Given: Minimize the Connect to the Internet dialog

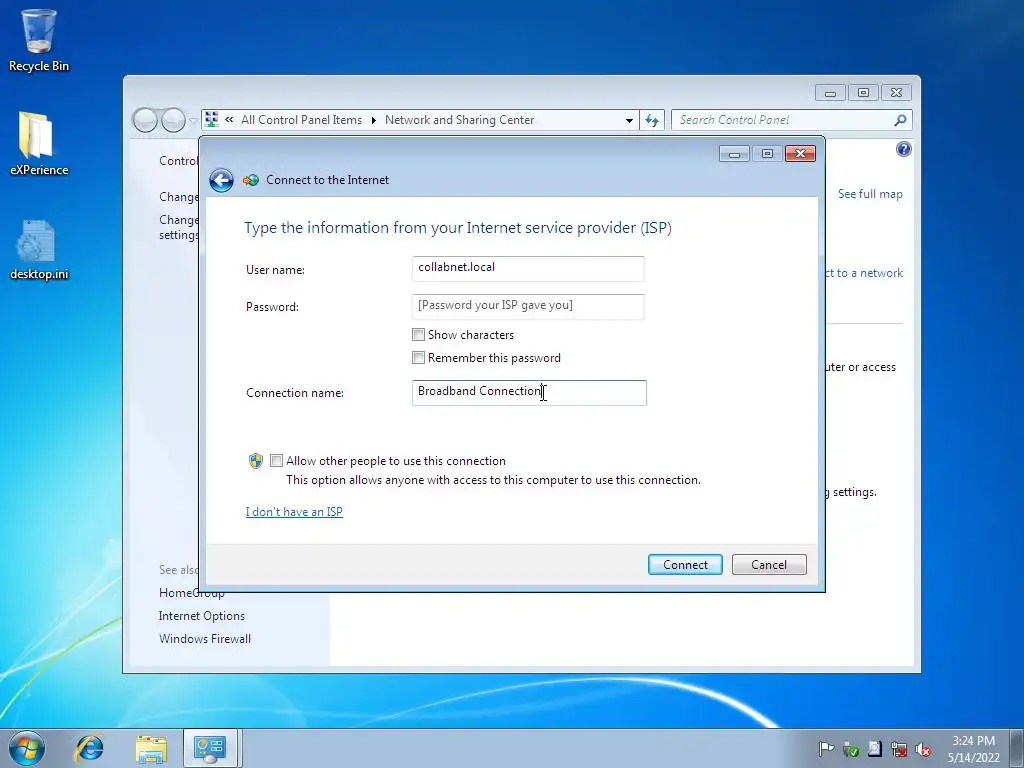Looking at the screenshot, I should point(734,153).
